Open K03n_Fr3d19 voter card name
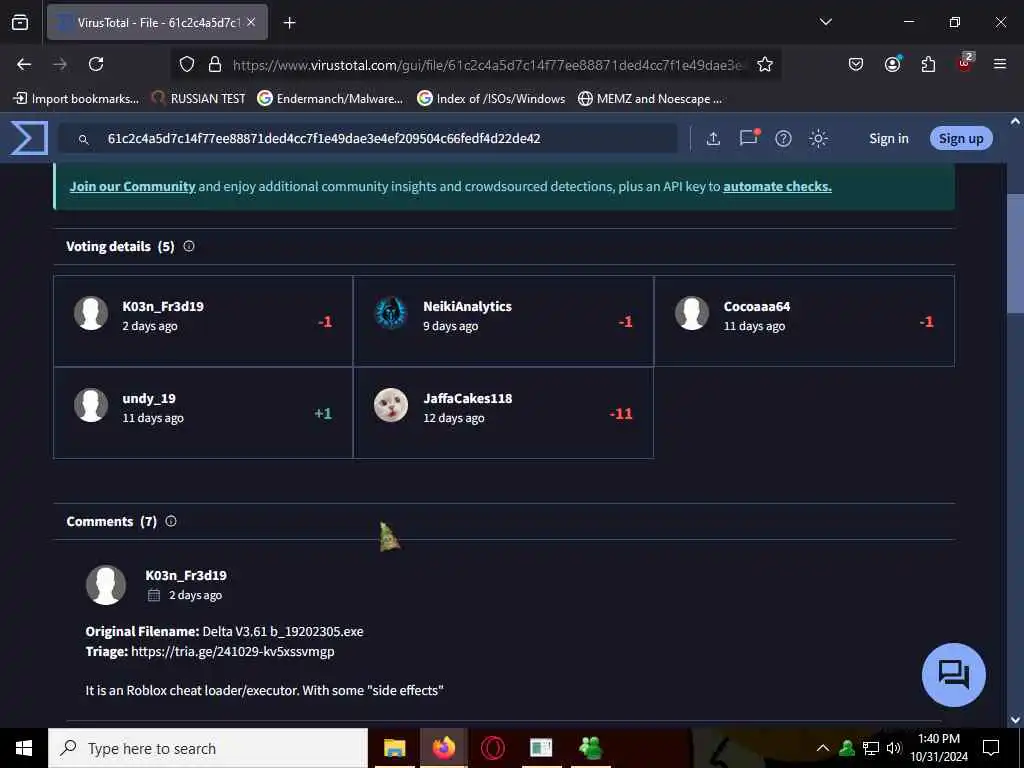This screenshot has height=768, width=1024. point(163,306)
